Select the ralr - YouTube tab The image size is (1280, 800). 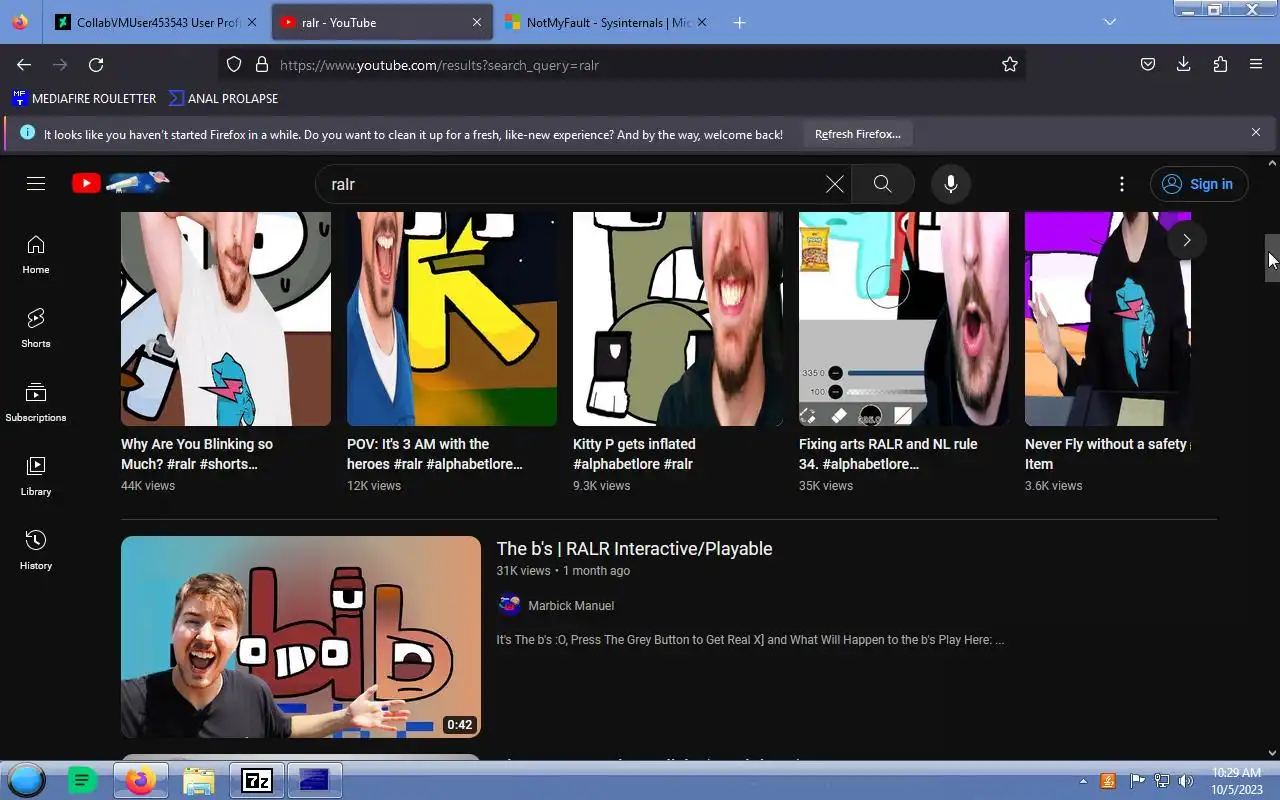(381, 22)
